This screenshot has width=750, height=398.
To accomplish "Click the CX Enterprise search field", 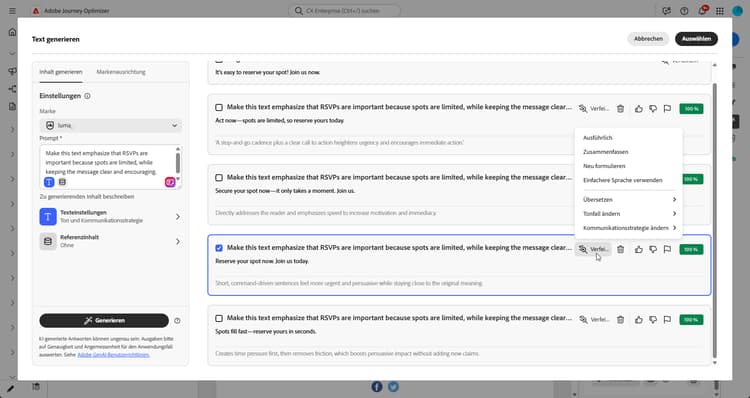I will coord(344,11).
